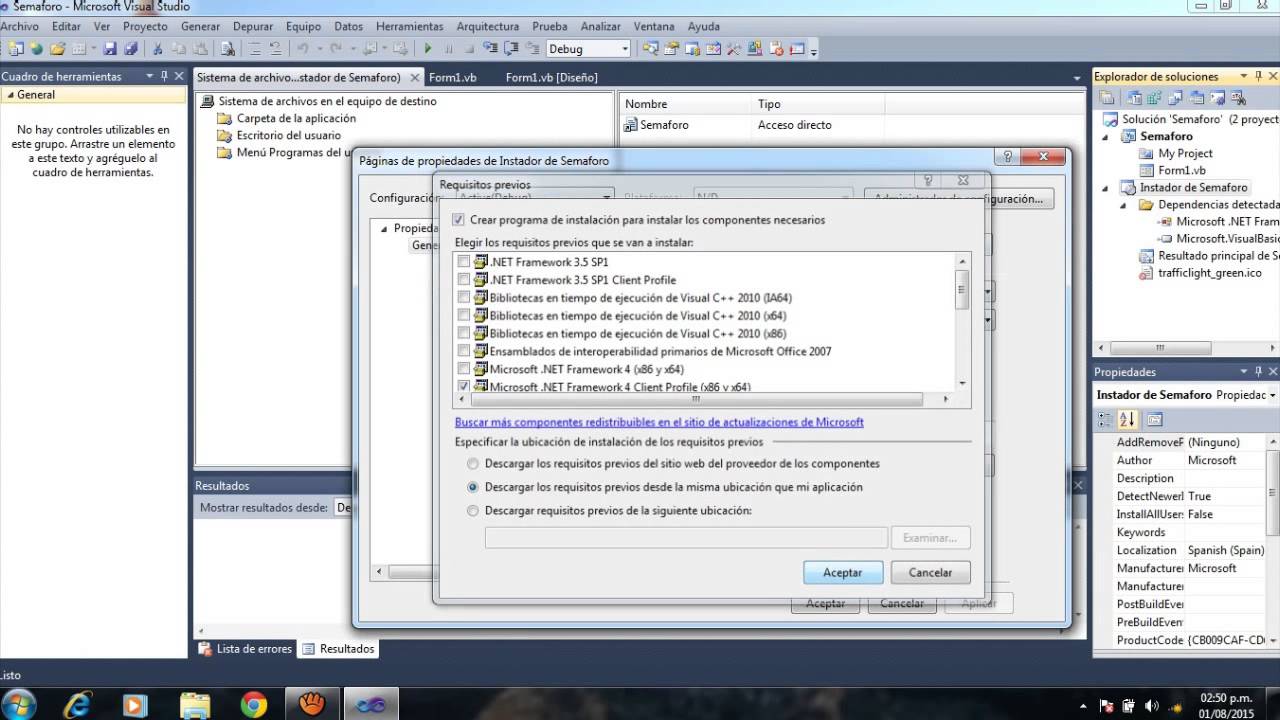
Task: Click the Windows Start button
Action: click(x=19, y=704)
